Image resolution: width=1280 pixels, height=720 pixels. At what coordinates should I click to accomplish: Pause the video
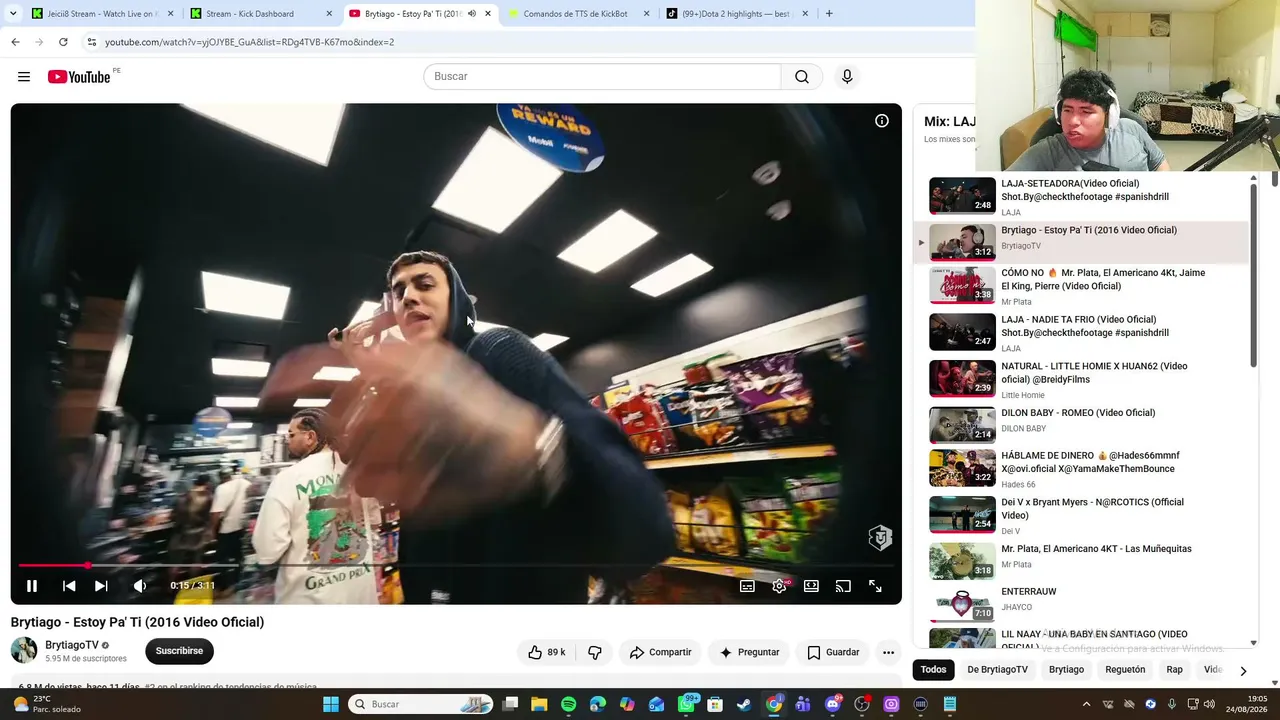(x=32, y=586)
